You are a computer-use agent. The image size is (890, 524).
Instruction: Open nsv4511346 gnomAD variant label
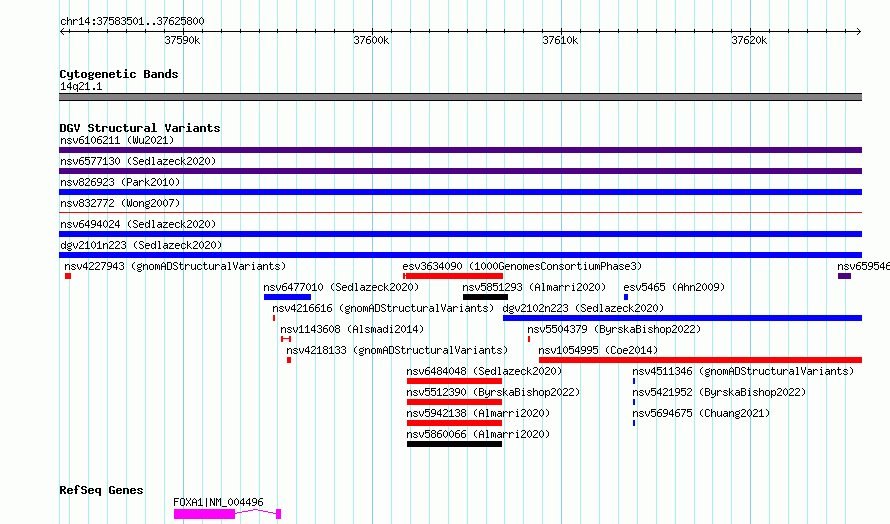[743, 371]
